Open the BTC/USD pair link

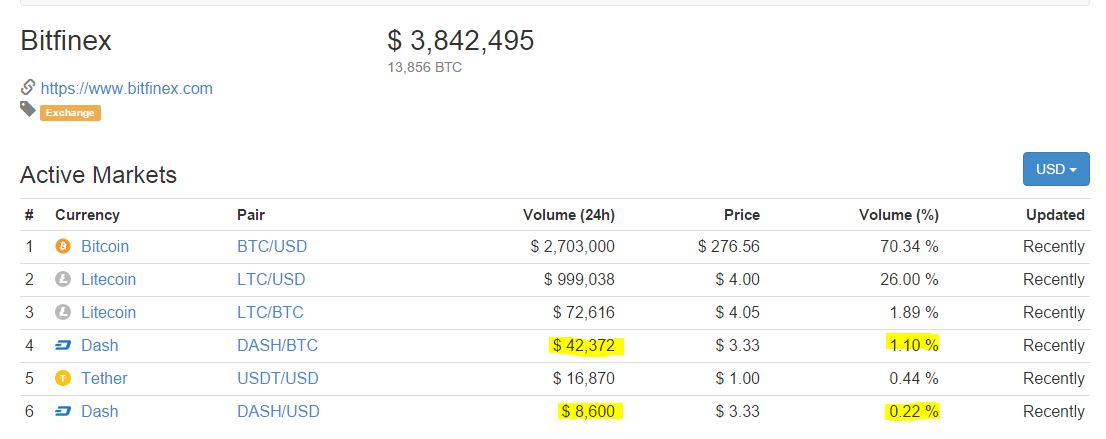(272, 247)
